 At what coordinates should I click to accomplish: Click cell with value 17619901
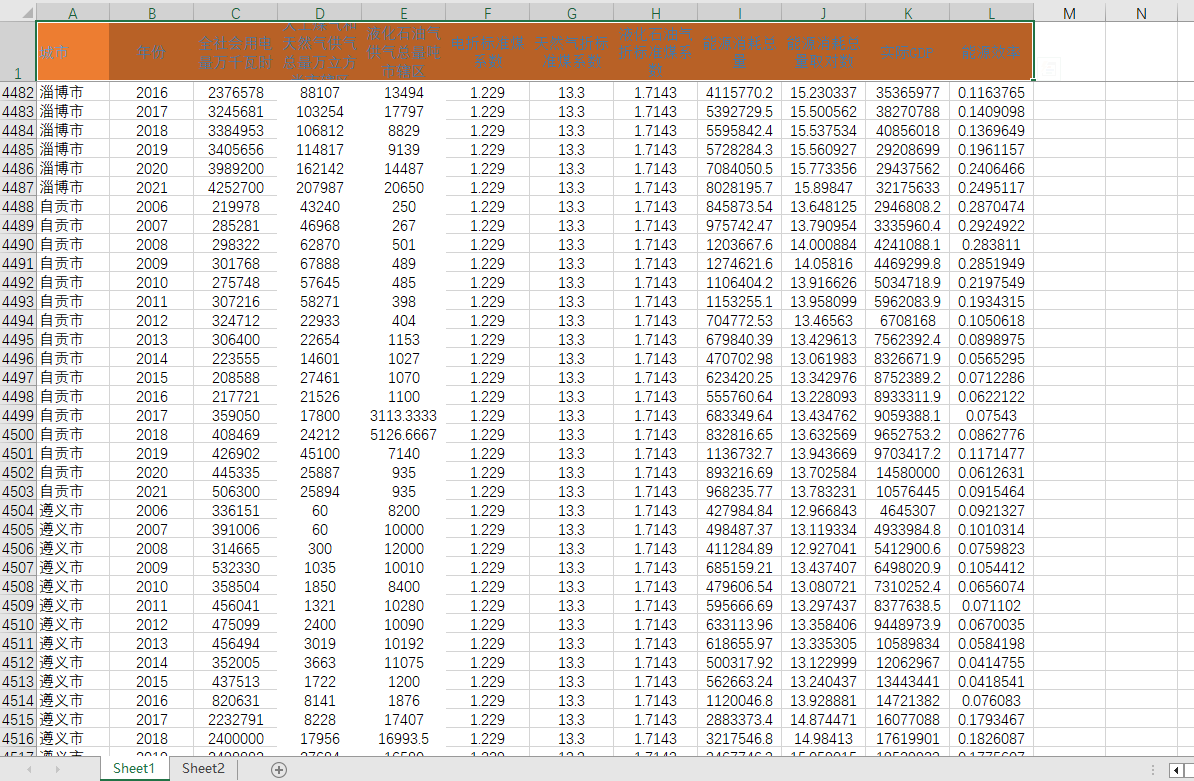908,738
